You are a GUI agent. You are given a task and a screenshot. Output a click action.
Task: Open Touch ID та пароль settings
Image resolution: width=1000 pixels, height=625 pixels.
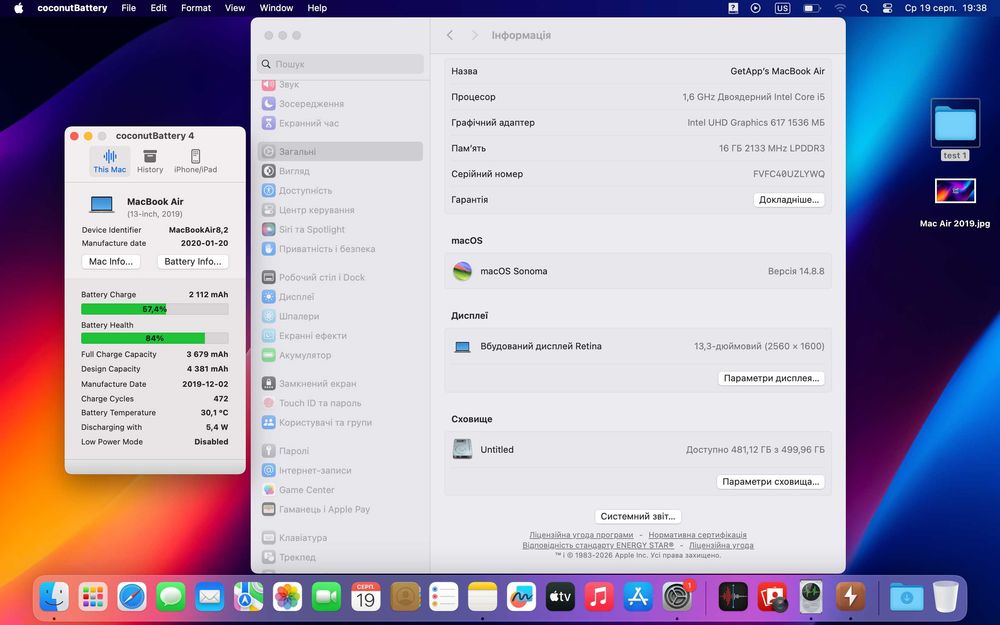point(341,403)
